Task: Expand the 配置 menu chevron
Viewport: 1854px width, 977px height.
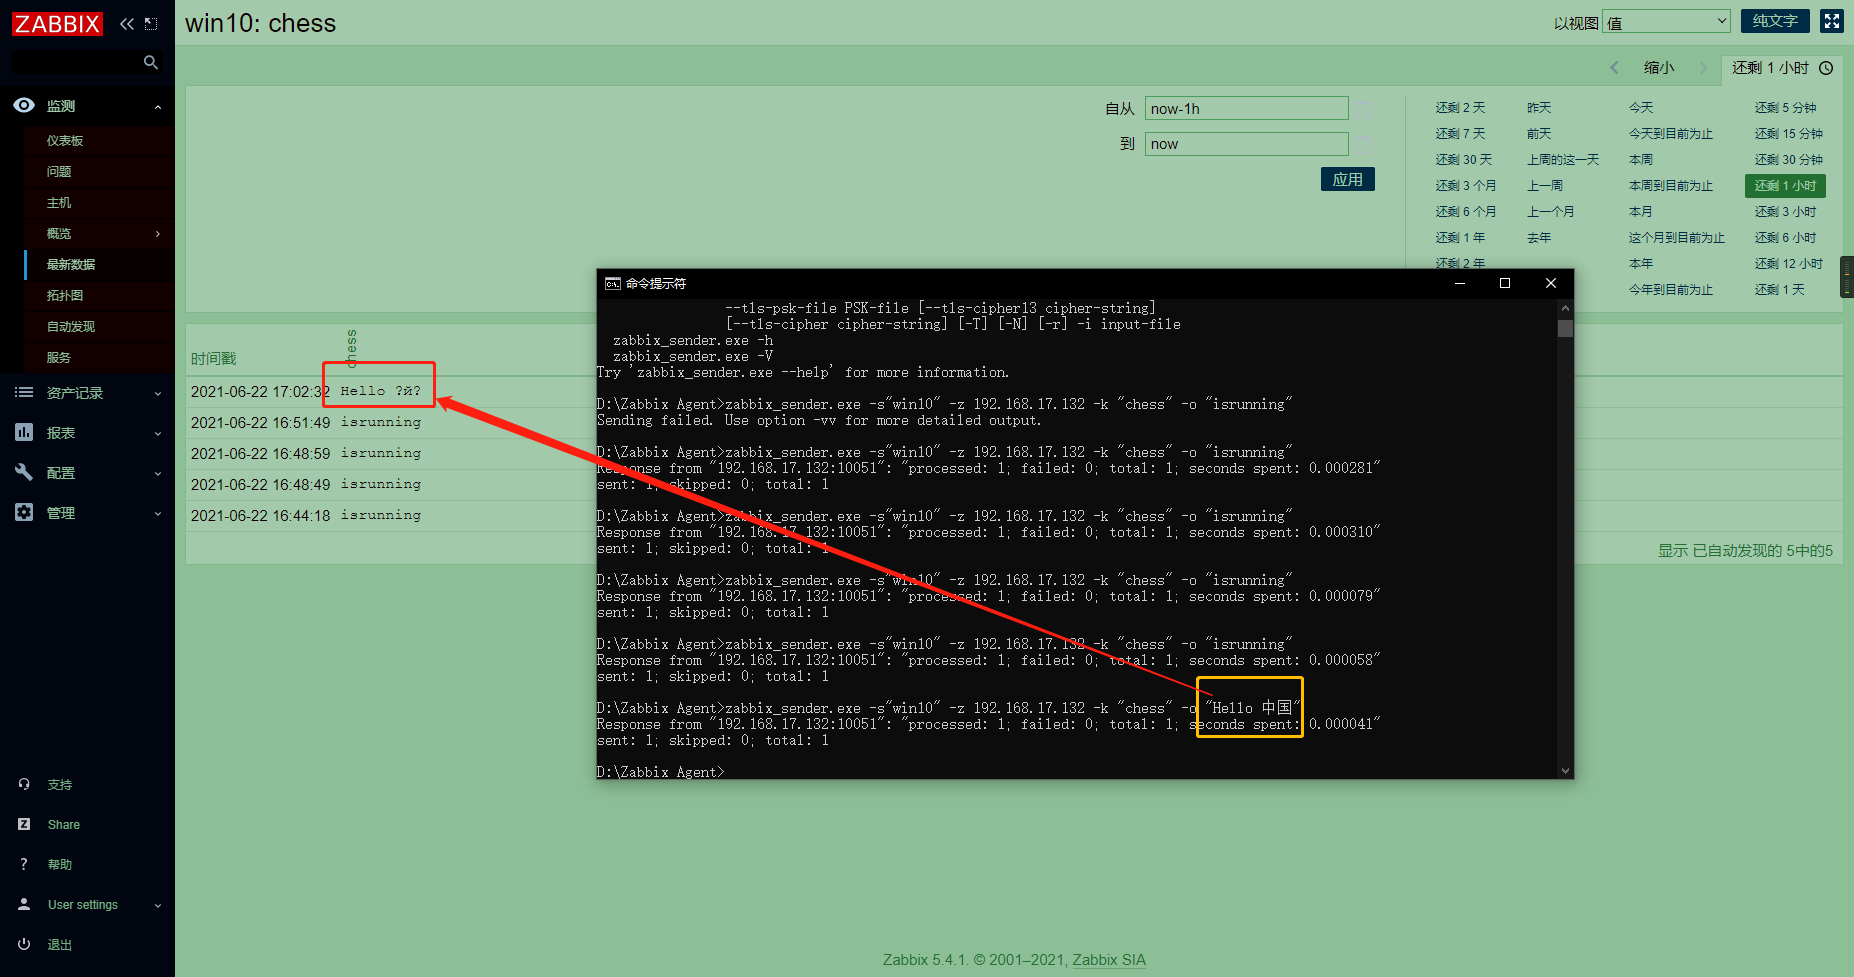Action: click(158, 474)
